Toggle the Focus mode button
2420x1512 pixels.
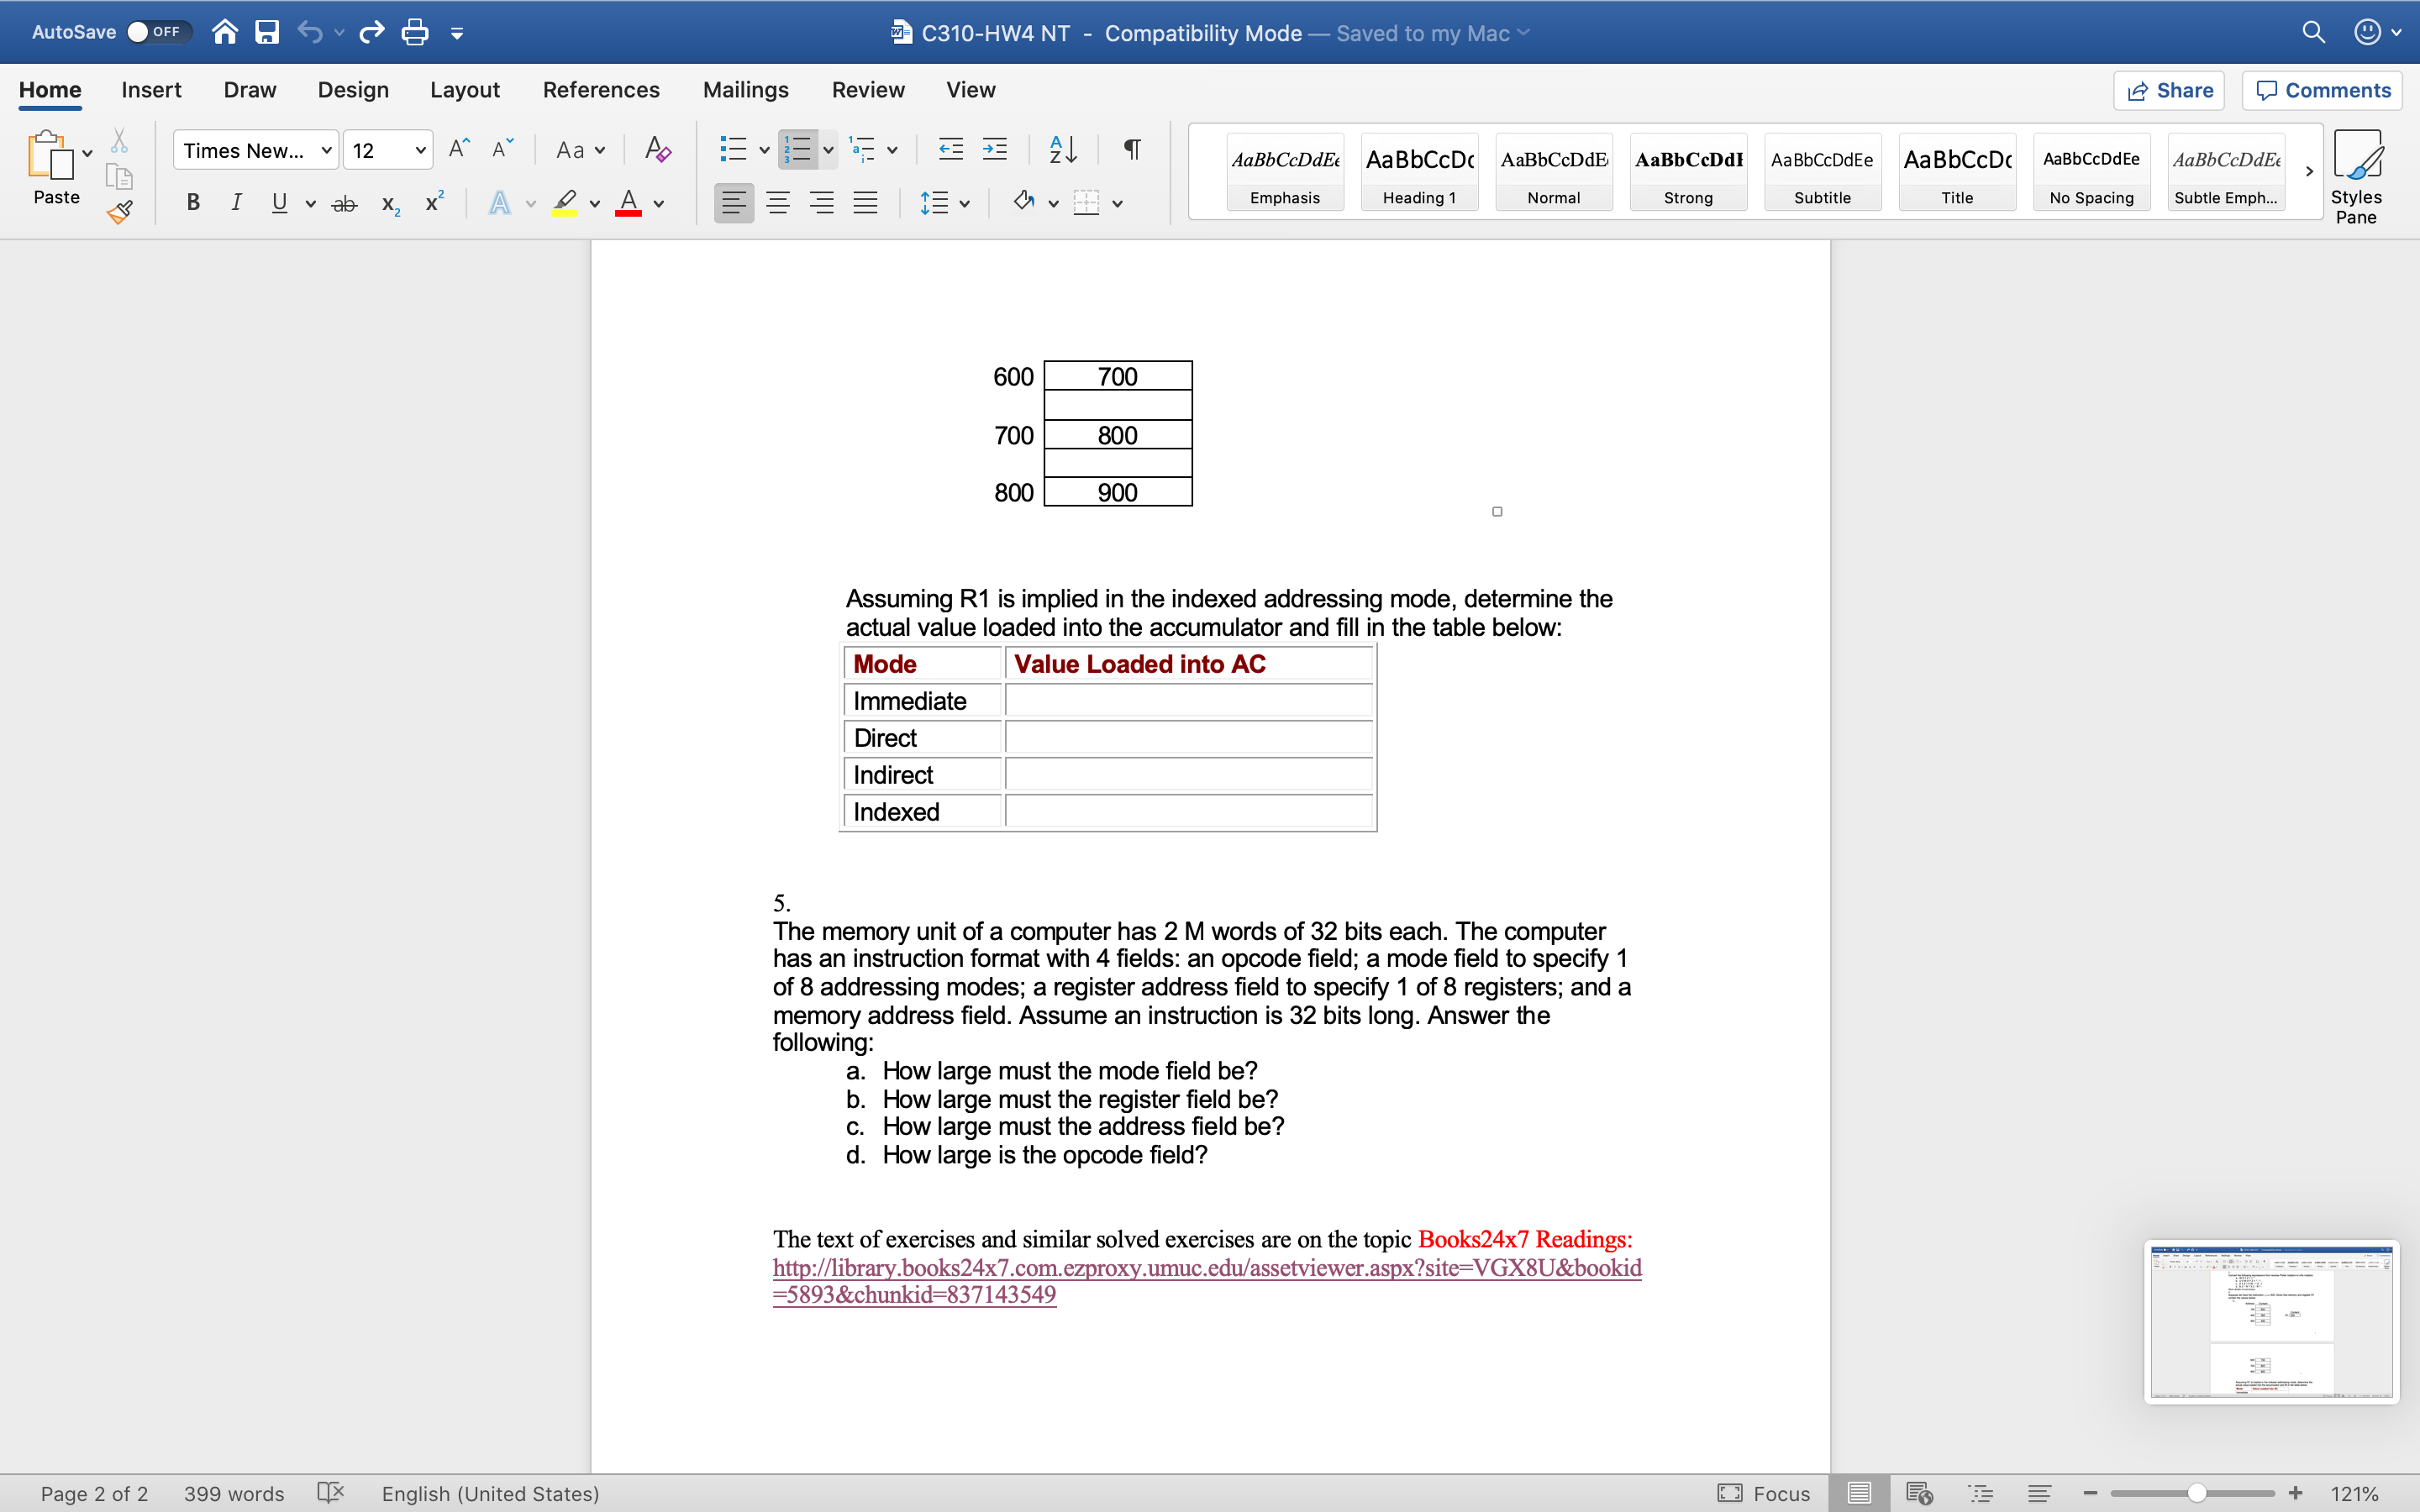1765,1493
